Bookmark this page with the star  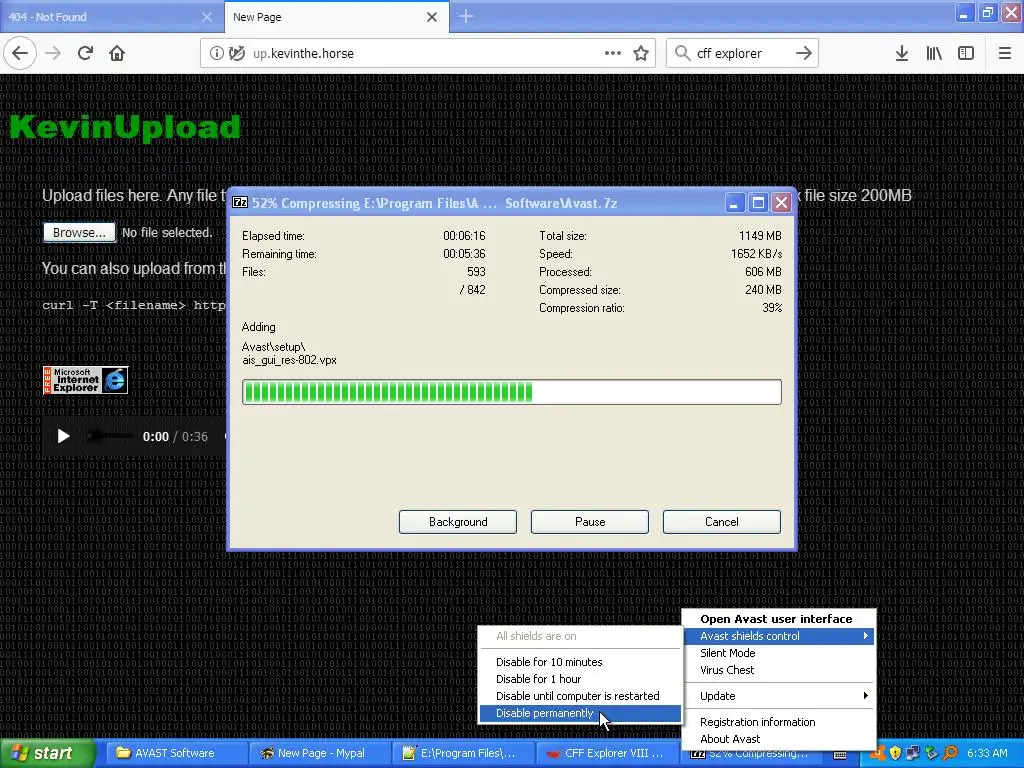click(641, 54)
